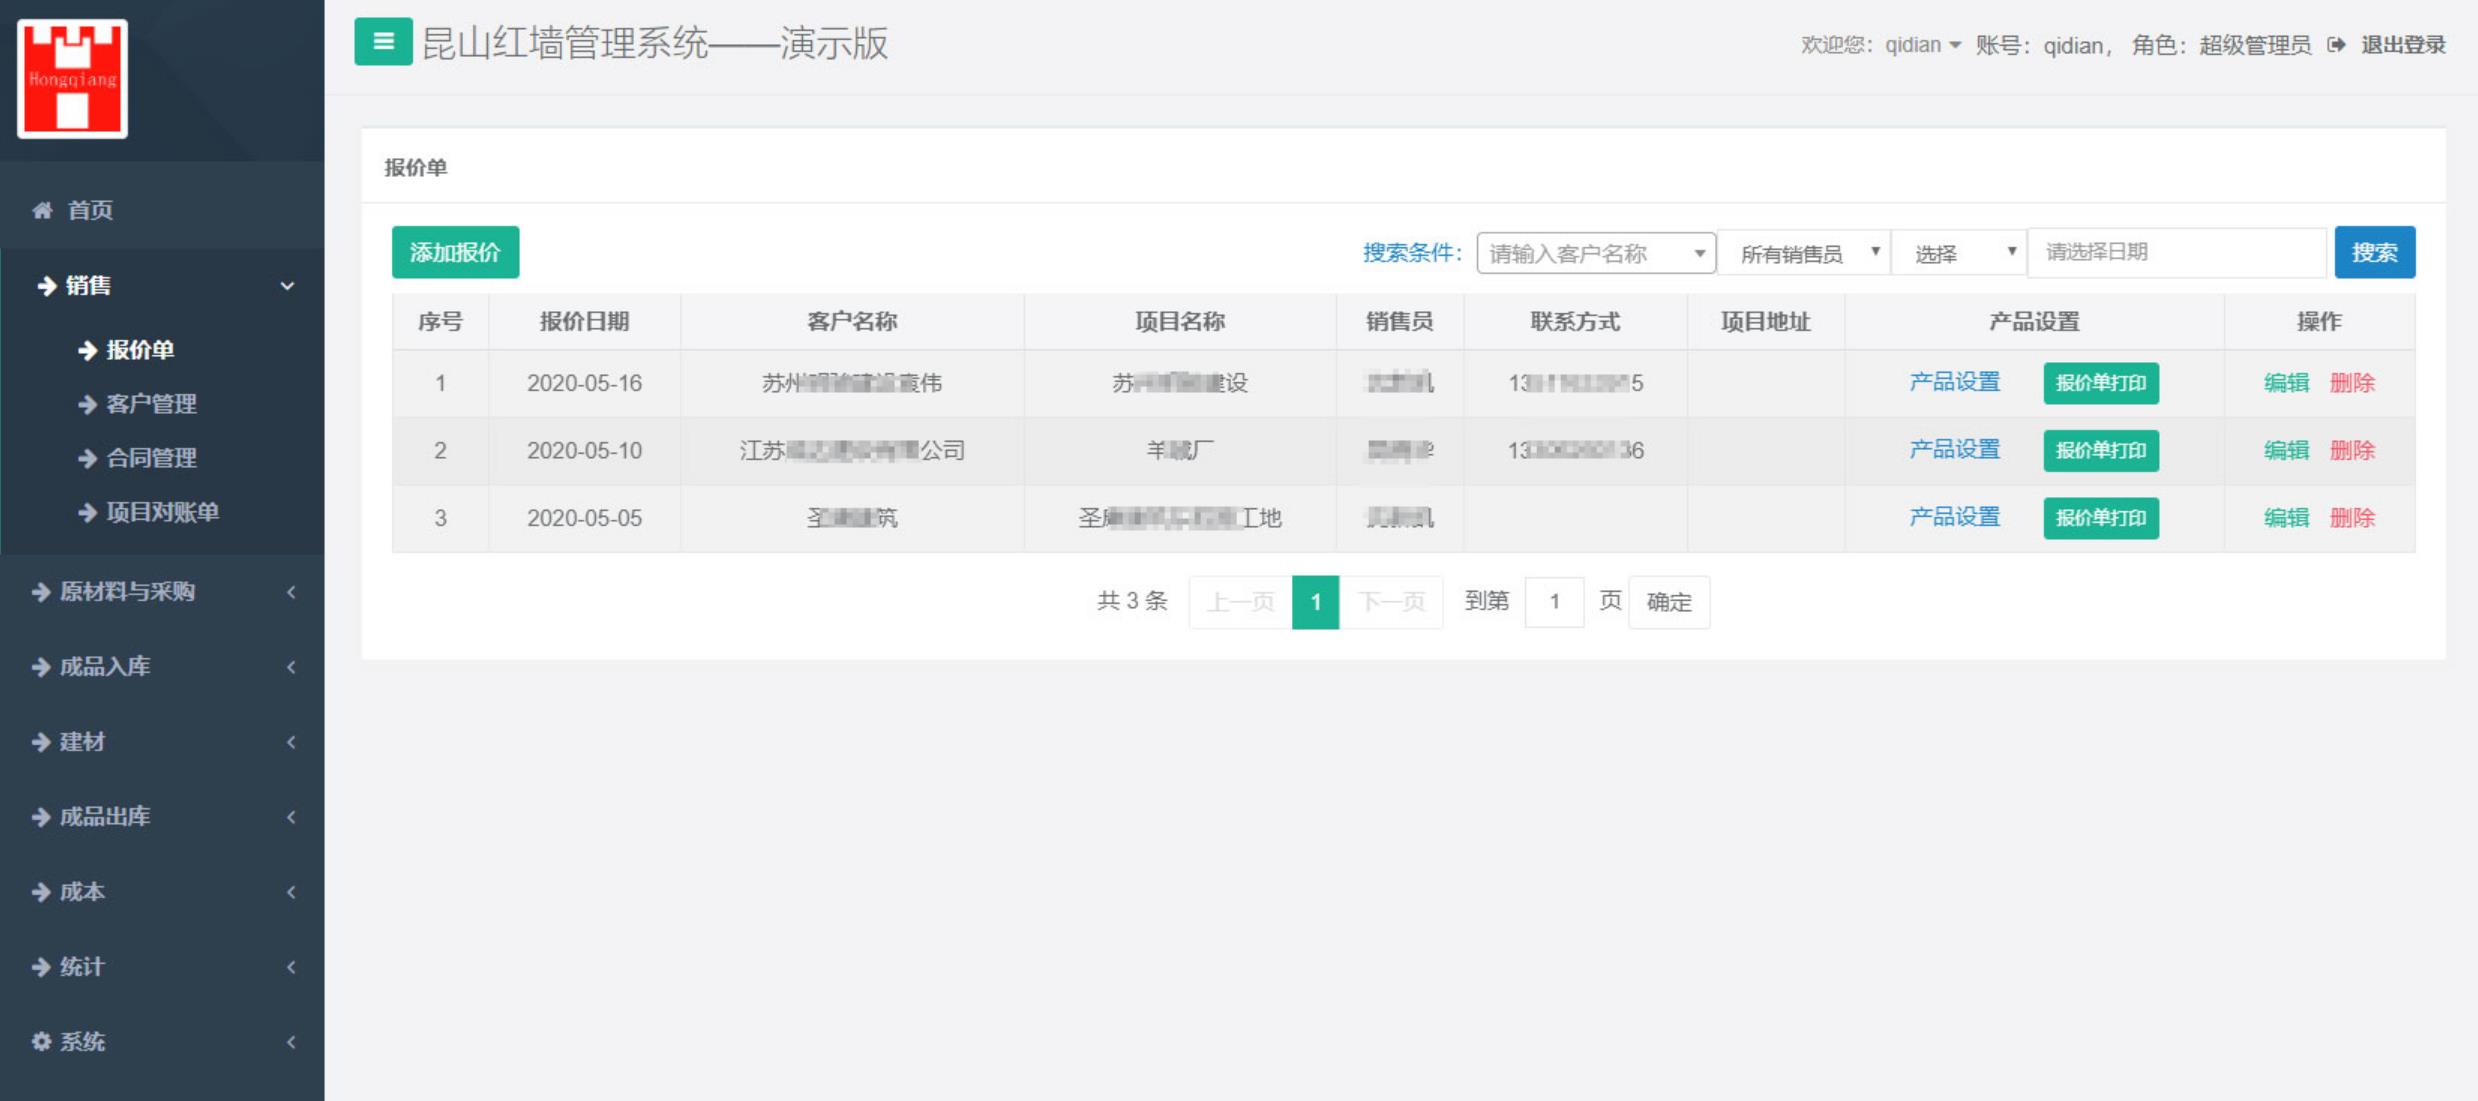Click the logout icon beside 退出登录
2478x1101 pixels.
(x=2337, y=45)
